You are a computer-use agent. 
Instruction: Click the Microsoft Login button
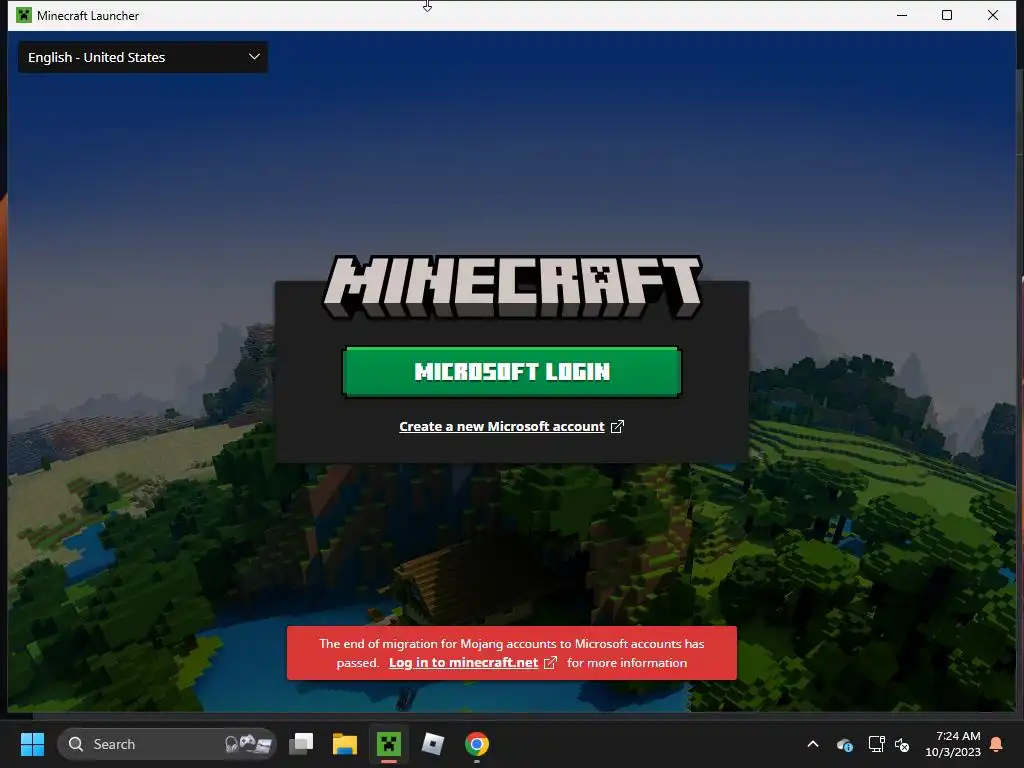[512, 372]
